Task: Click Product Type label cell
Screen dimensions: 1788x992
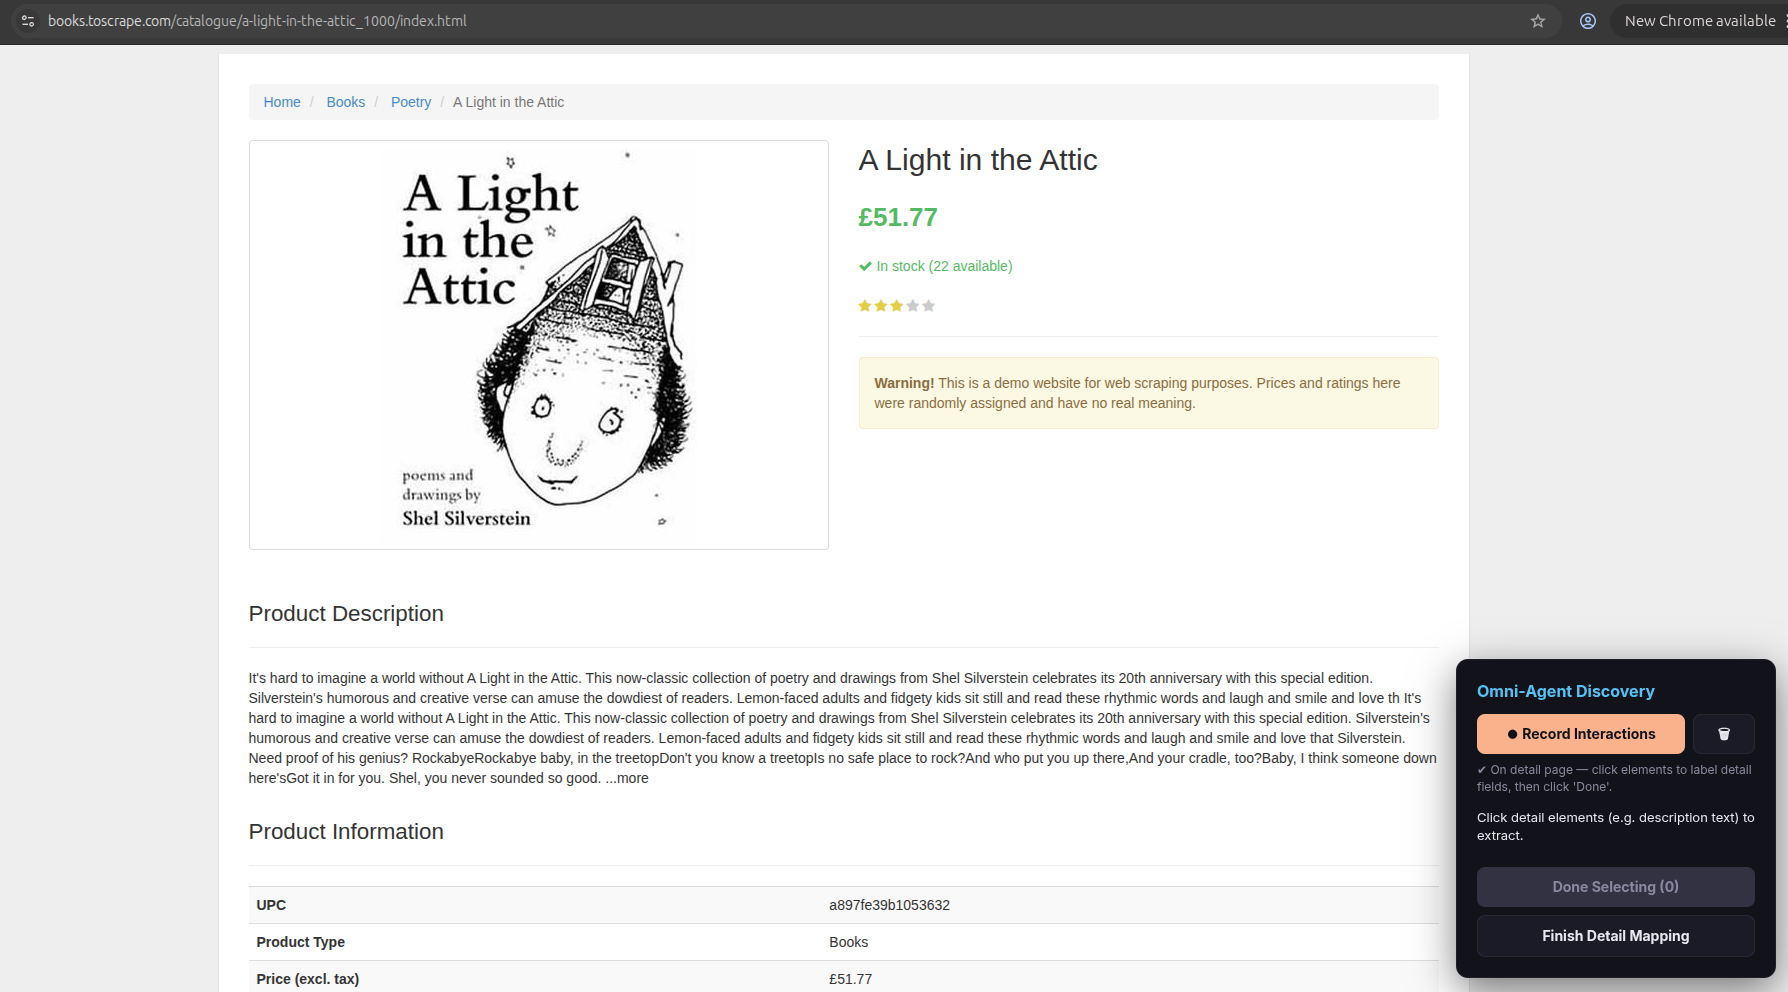Action: point(535,942)
